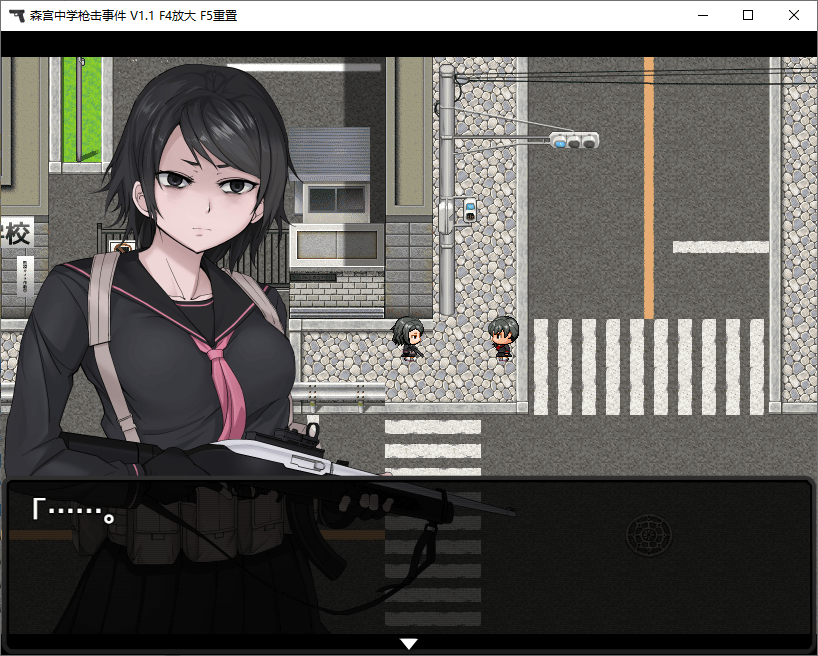Click the red-shirted boy sprite on sidewalk
Image resolution: width=818 pixels, height=656 pixels.
click(x=501, y=337)
